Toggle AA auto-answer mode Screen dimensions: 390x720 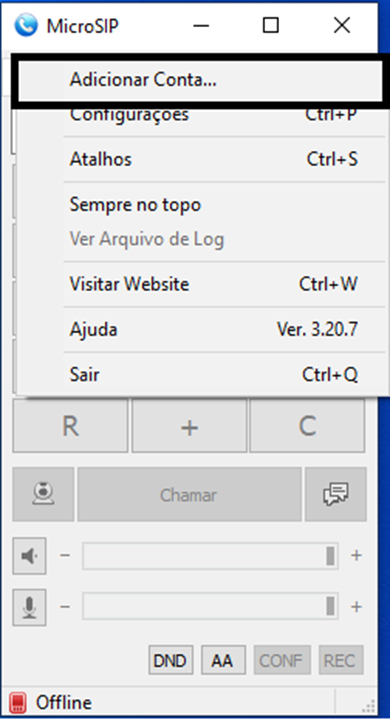pos(223,660)
